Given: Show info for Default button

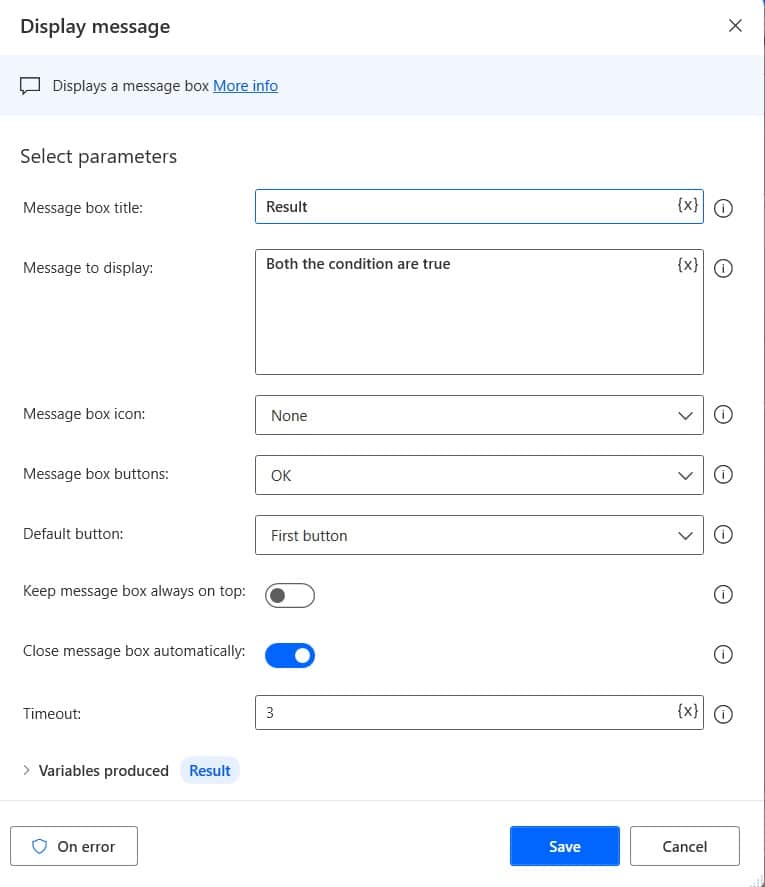Looking at the screenshot, I should pyautogui.click(x=723, y=535).
